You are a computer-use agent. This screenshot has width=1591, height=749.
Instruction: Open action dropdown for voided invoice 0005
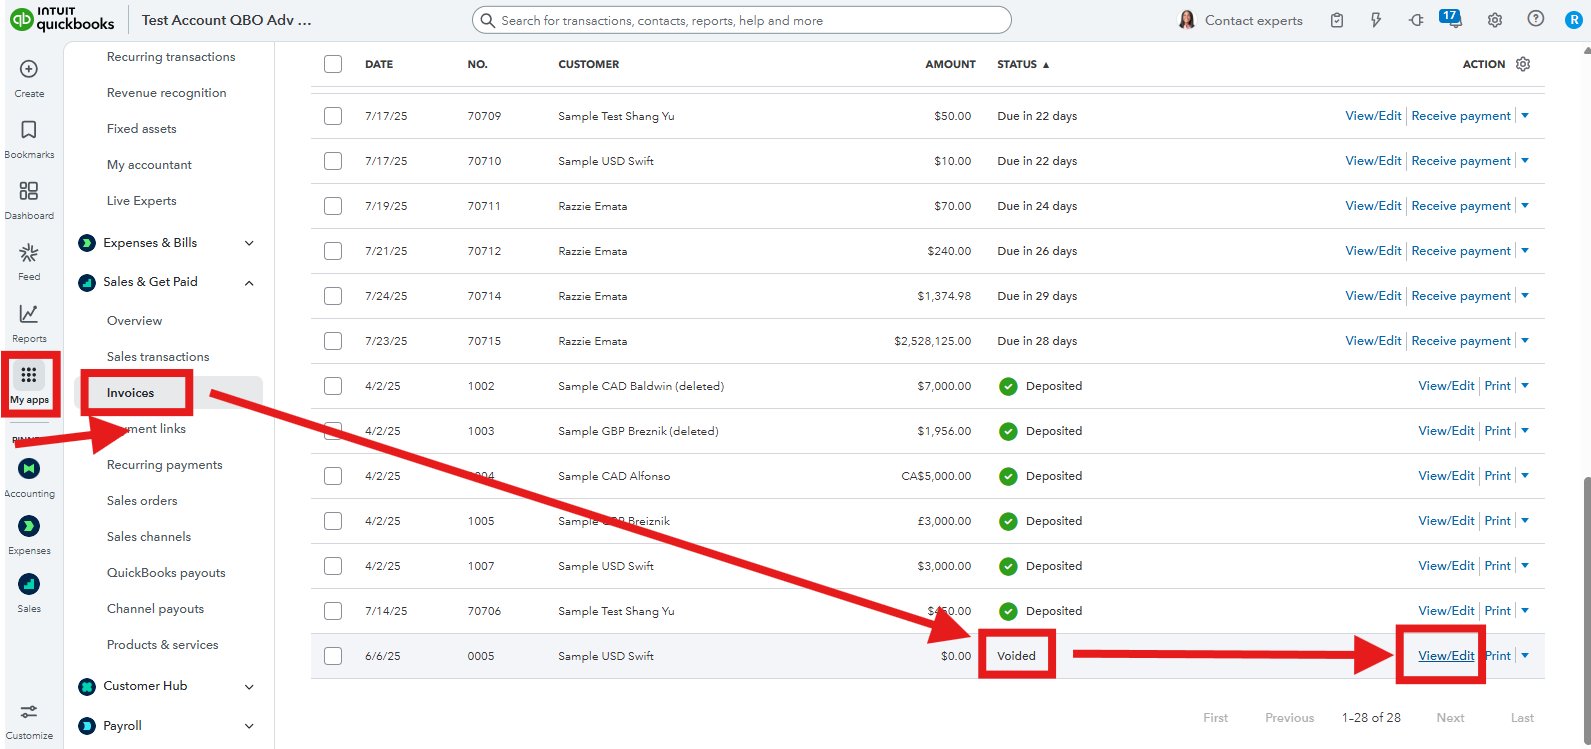(x=1525, y=656)
